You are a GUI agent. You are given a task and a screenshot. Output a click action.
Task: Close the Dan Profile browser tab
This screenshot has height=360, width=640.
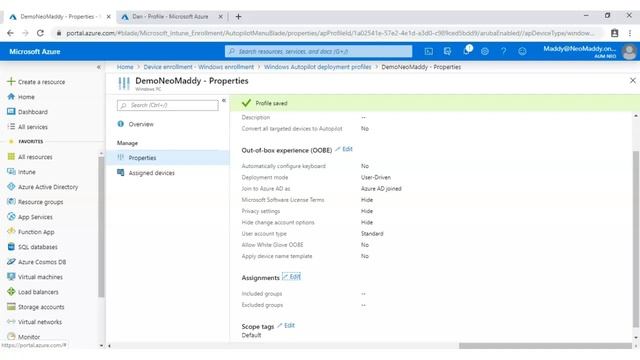pyautogui.click(x=220, y=17)
